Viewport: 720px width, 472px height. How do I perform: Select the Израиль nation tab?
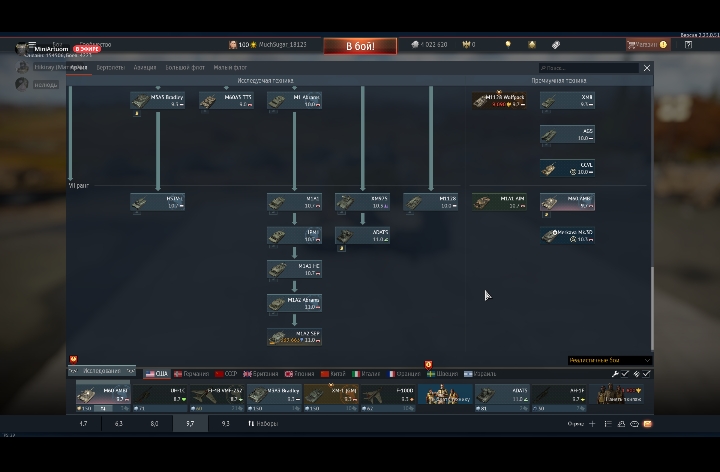coord(480,374)
